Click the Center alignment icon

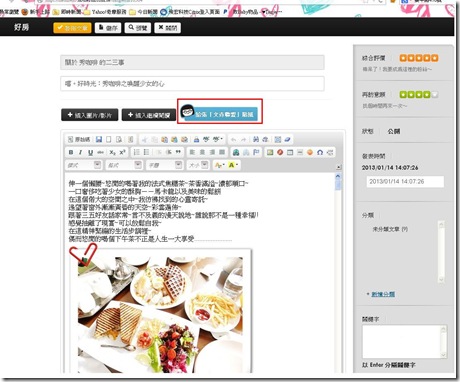[202, 152]
